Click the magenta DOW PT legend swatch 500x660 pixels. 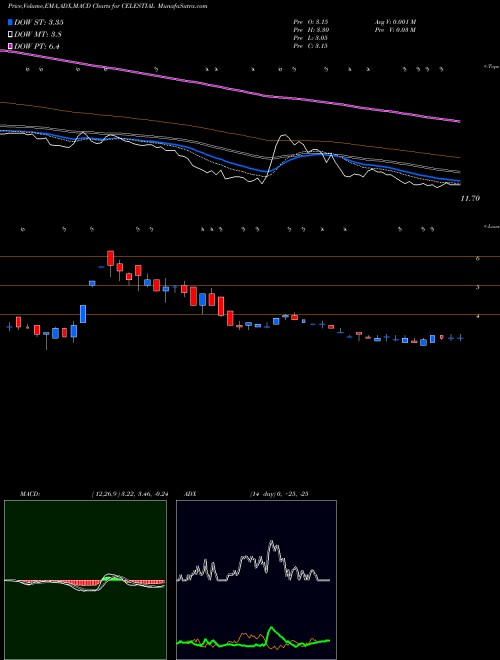10,46
